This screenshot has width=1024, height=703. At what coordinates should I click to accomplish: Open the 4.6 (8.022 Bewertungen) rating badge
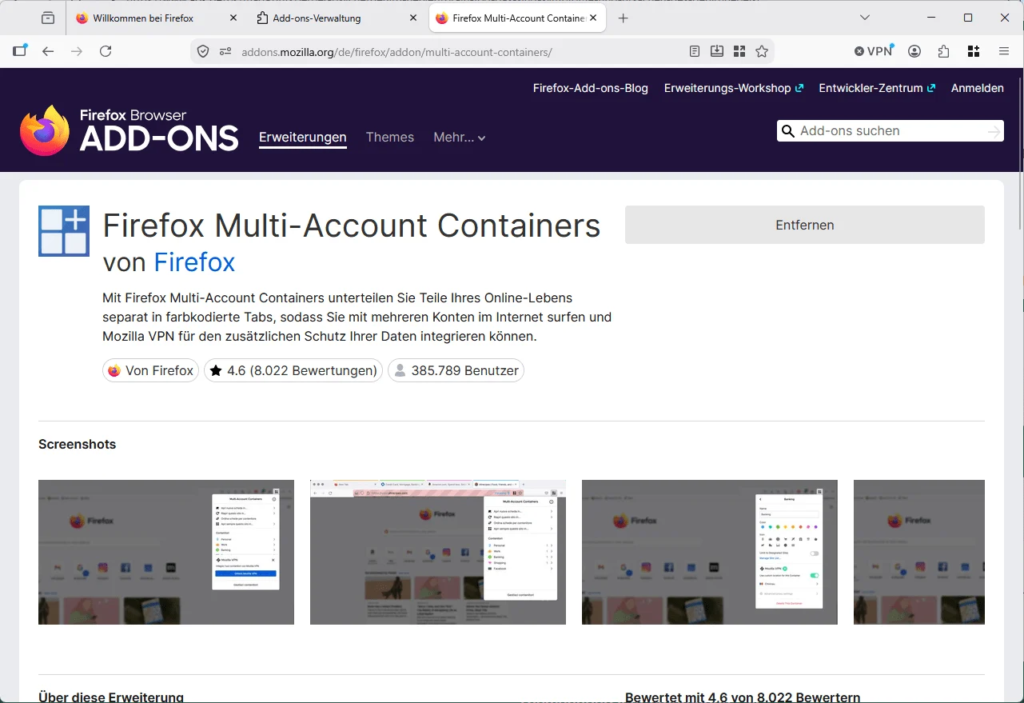tap(293, 370)
